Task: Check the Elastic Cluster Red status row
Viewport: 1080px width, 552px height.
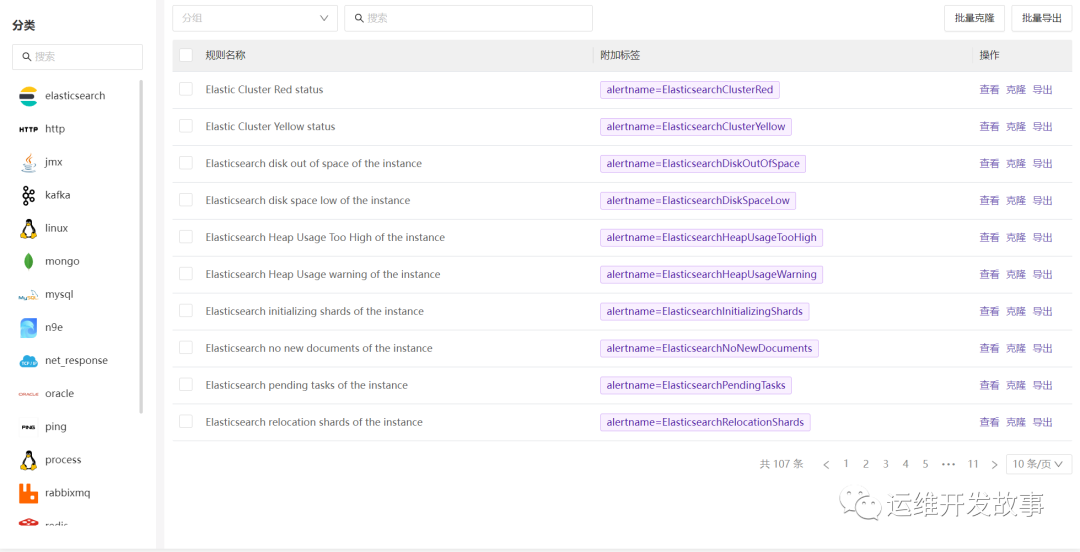Action: click(186, 89)
